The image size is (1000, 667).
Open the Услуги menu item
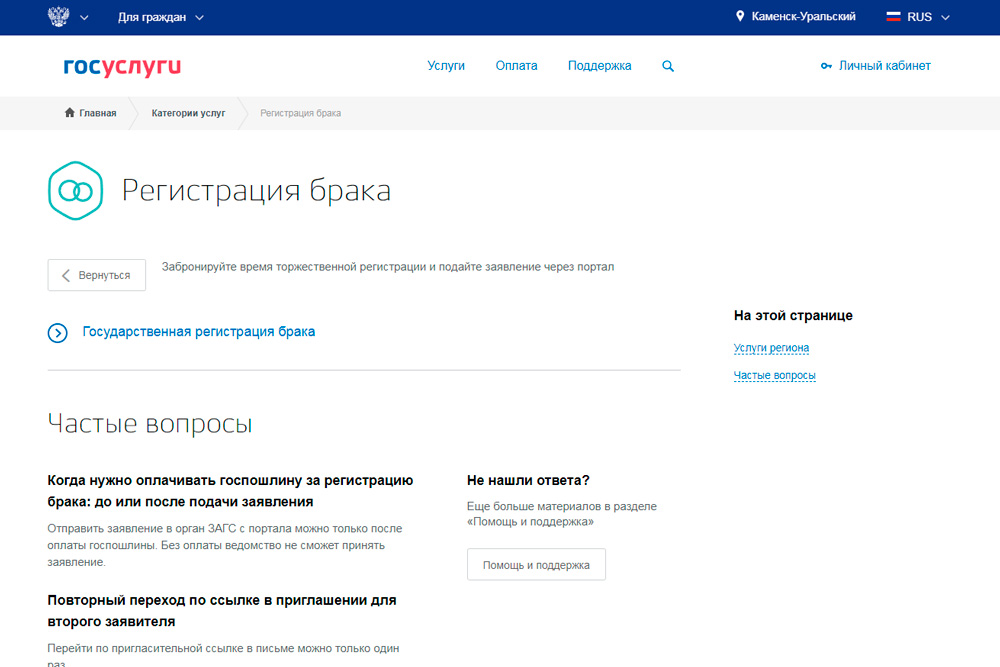[x=446, y=65]
